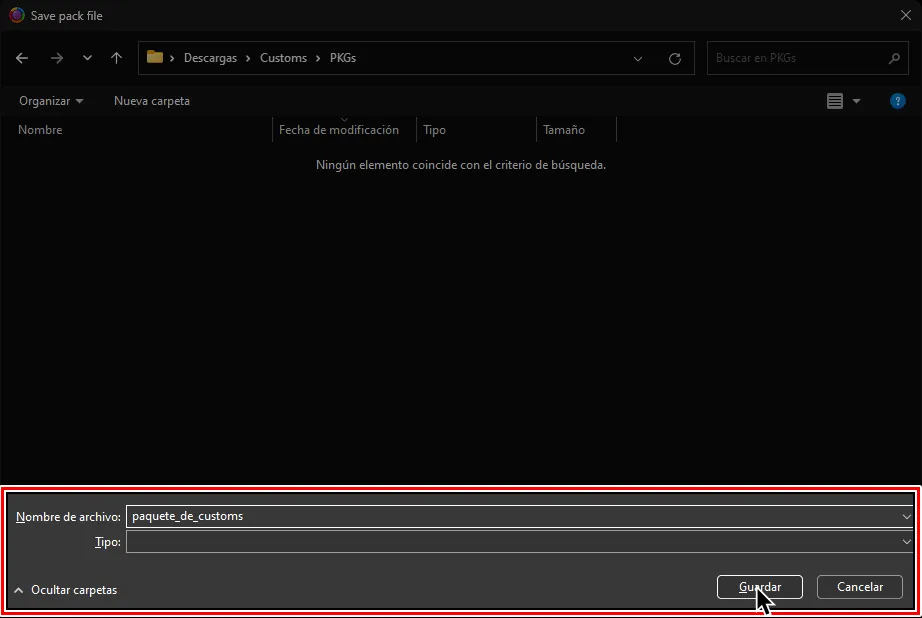The image size is (922, 618).
Task: Expand the address bar history dropdown
Action: (x=638, y=58)
